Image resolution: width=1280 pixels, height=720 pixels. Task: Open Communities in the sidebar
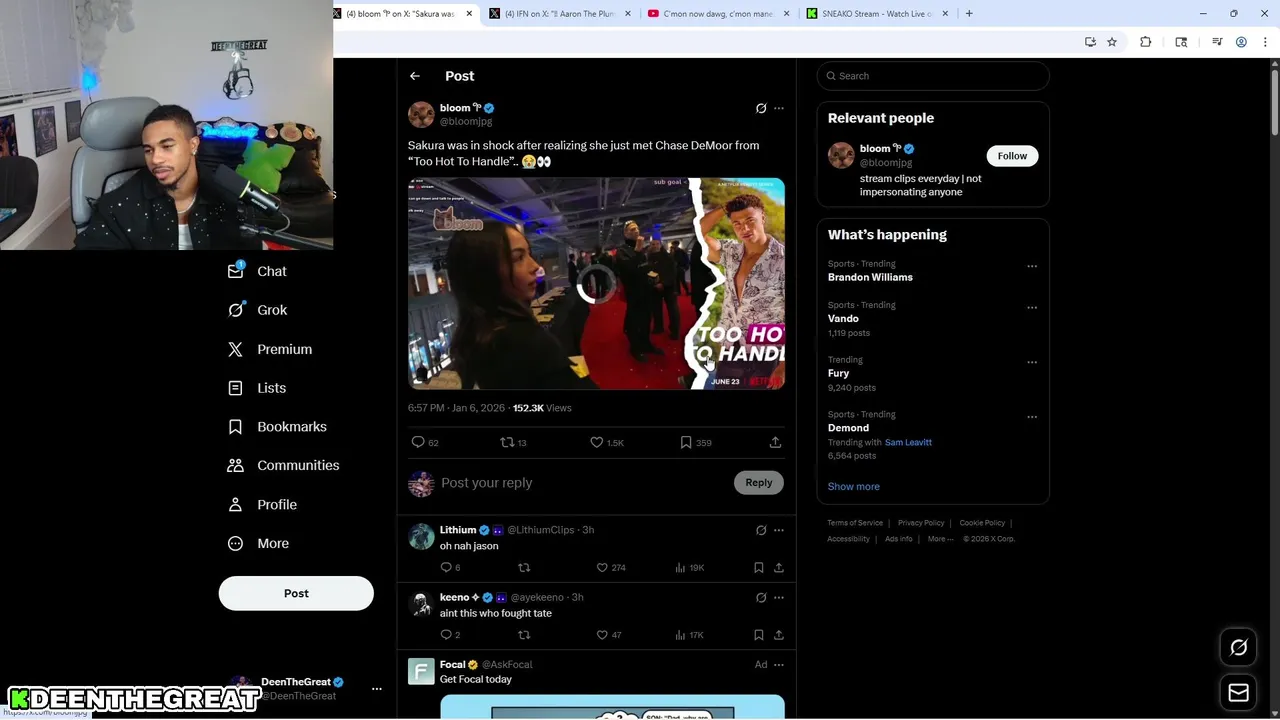click(283, 465)
